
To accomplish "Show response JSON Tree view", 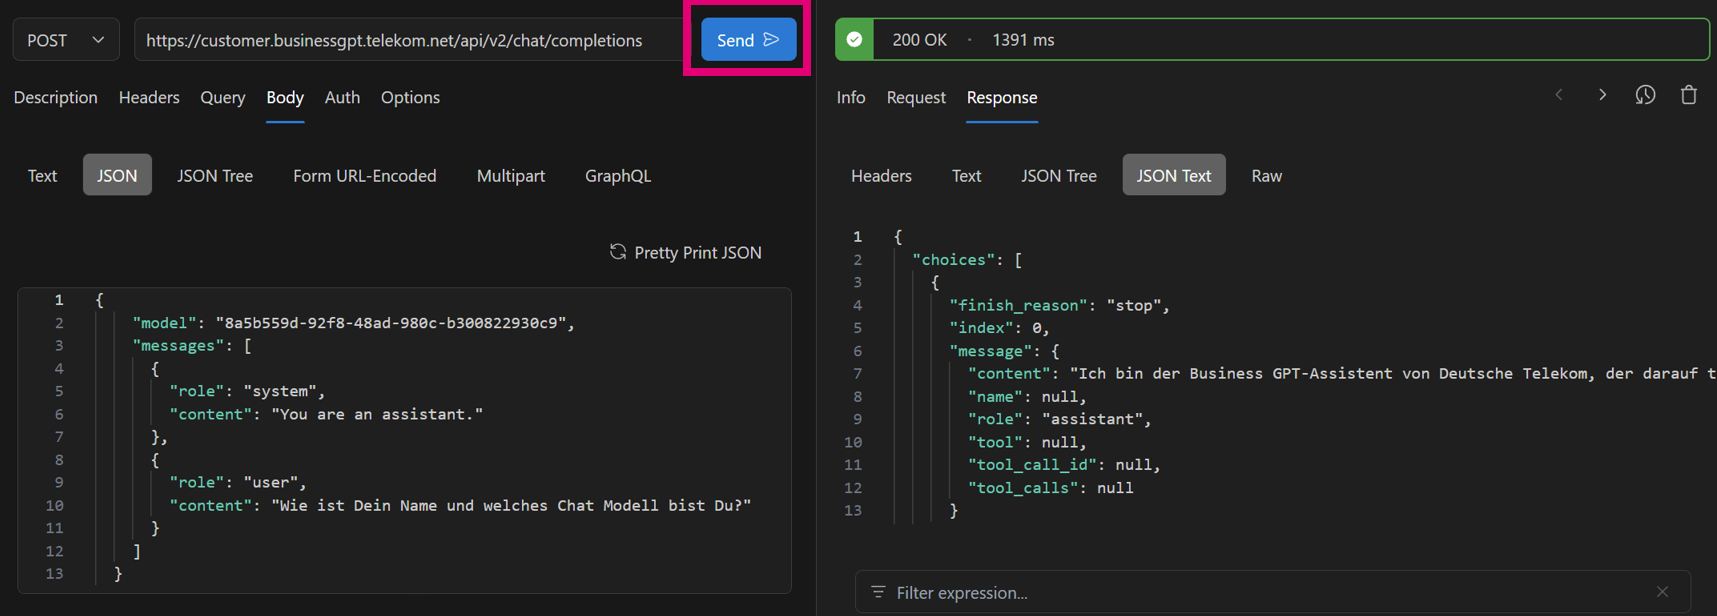I will pyautogui.click(x=1058, y=175).
